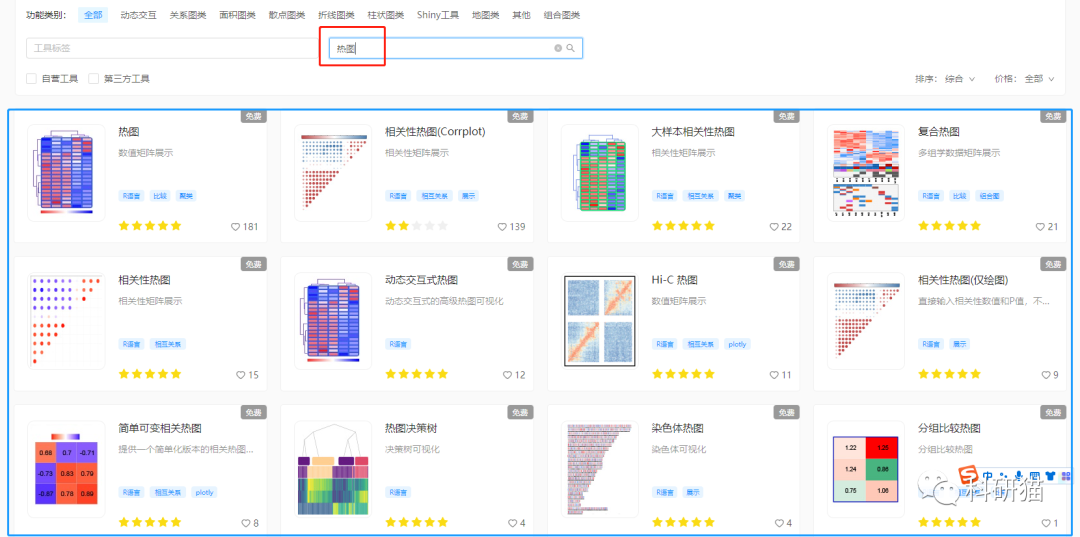Open the 相关性热图 dot matrix thumbnail
This screenshot has height=537, width=1080.
tap(66, 321)
